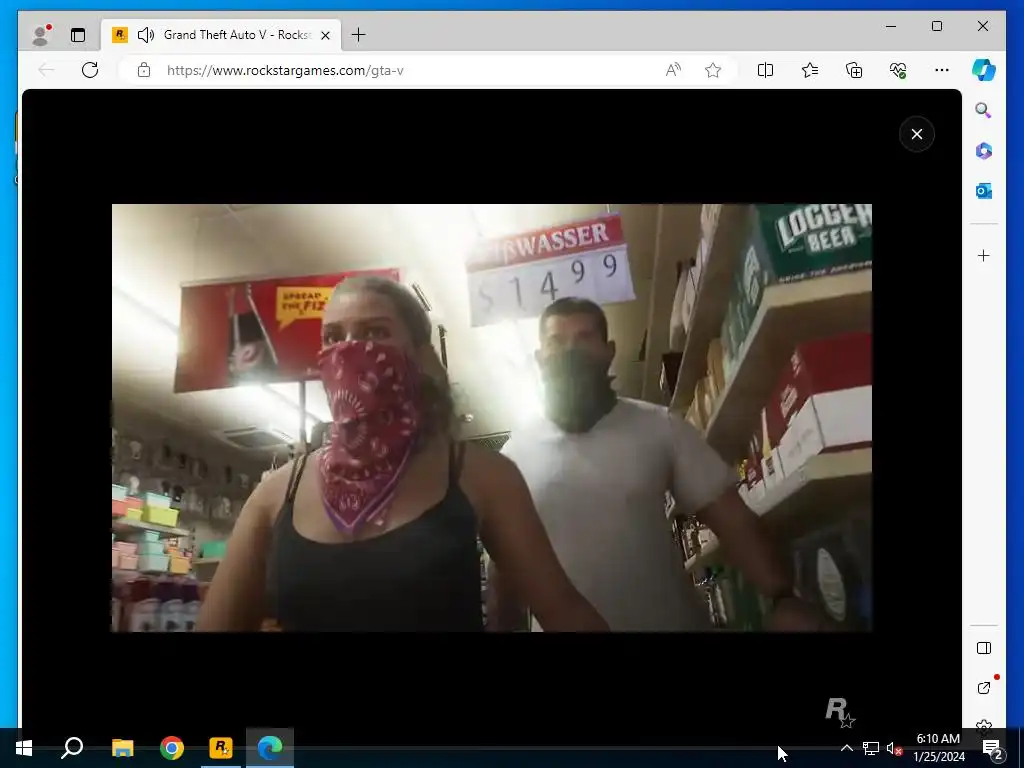Launch Copilot in Edge
Screen dimensions: 1024x768
click(984, 70)
